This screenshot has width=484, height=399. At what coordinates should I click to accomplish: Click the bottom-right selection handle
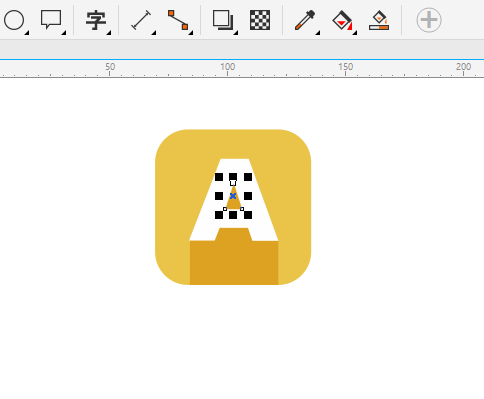[248, 215]
